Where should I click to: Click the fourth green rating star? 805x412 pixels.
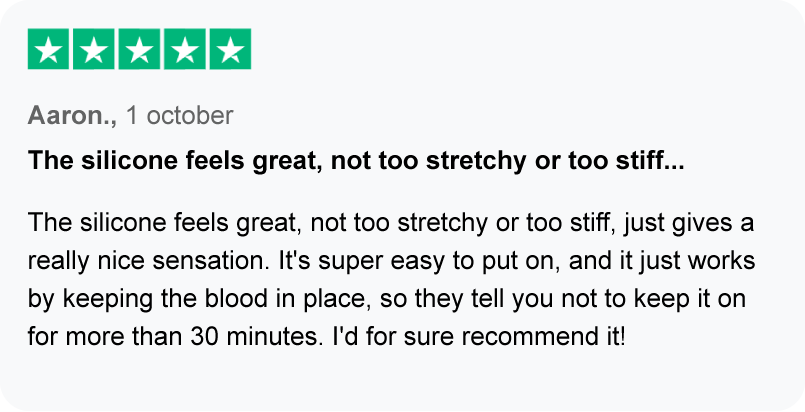[185, 50]
